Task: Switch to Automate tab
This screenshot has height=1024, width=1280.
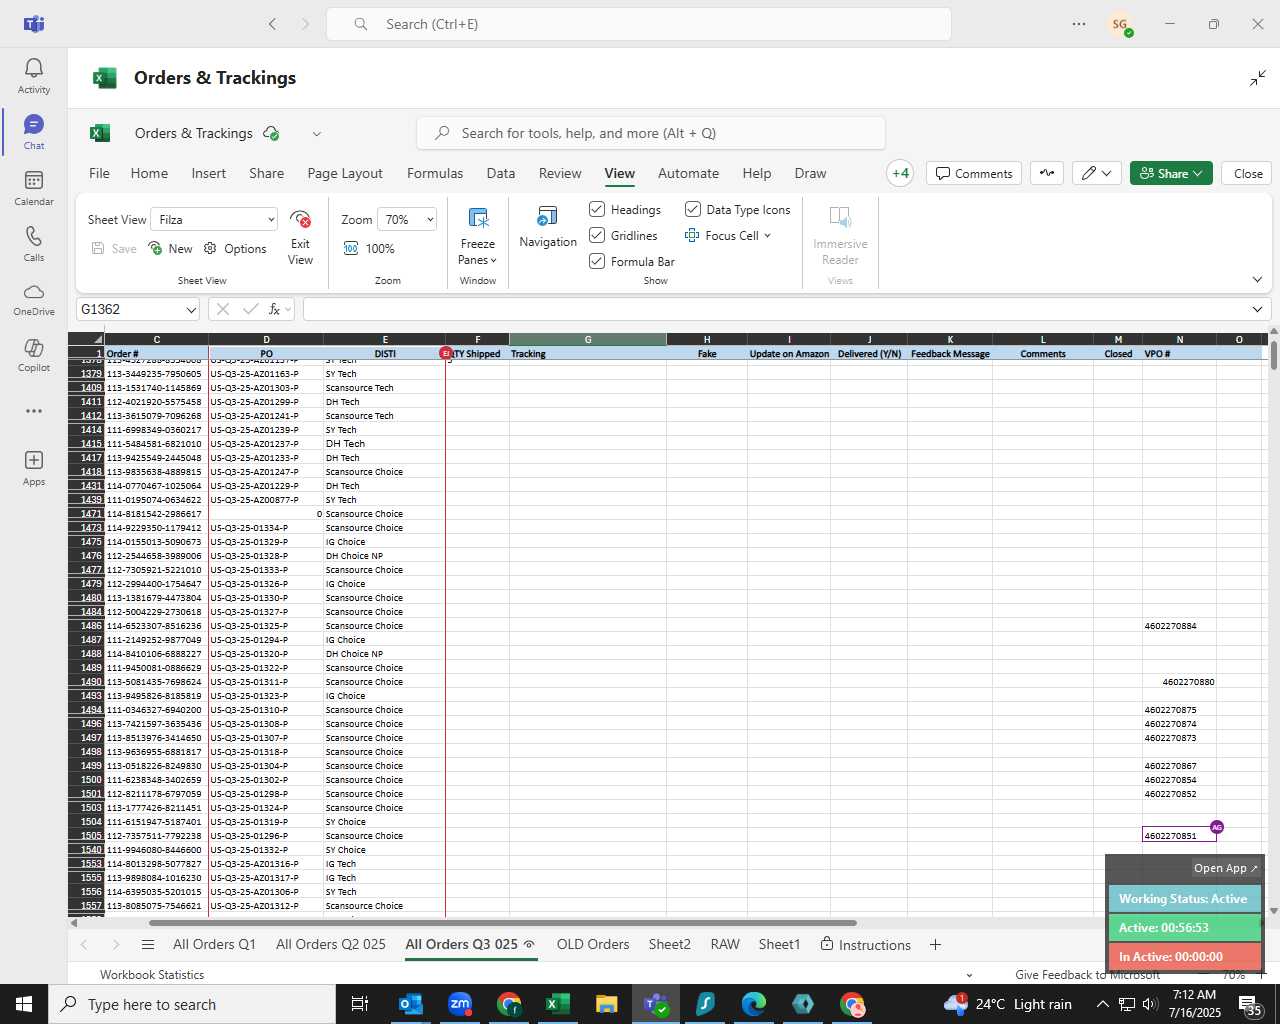Action: 688,173
